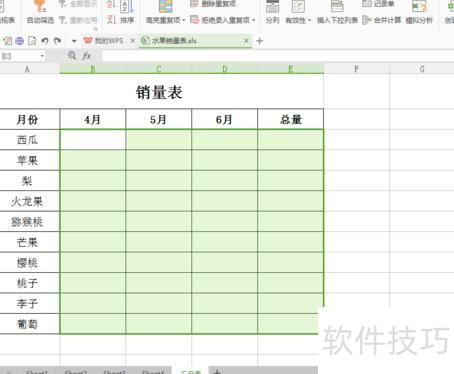Expand the 拒绝录入重复项 dropdown arrow
The height and width of the screenshot is (374, 454).
(254, 20)
